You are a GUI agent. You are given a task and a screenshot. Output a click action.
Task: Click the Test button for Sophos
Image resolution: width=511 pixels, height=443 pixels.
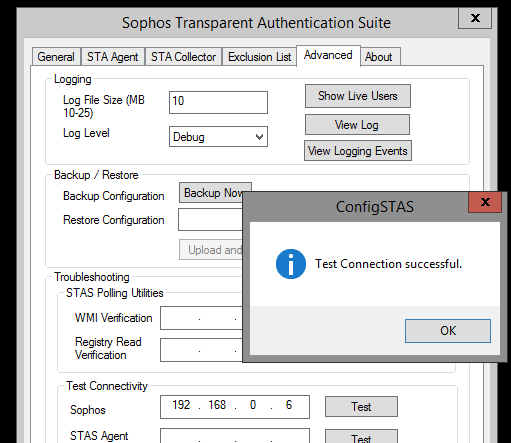[x=361, y=407]
